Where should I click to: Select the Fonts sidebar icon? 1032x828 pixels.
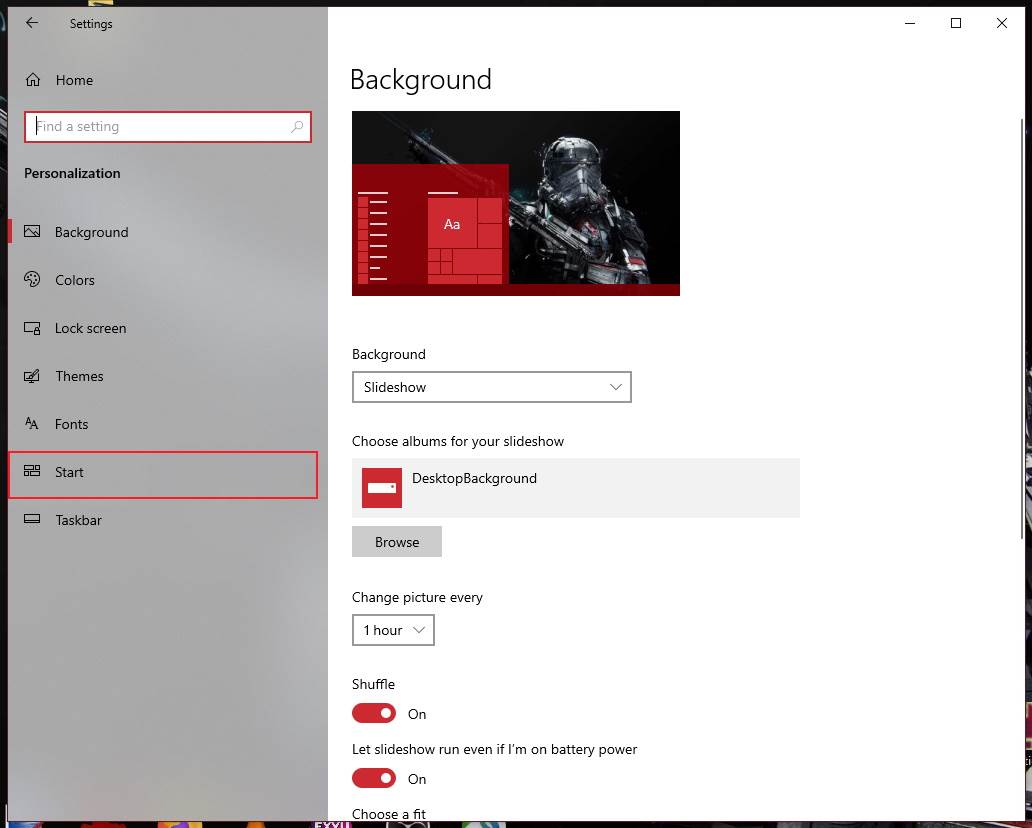pos(33,424)
